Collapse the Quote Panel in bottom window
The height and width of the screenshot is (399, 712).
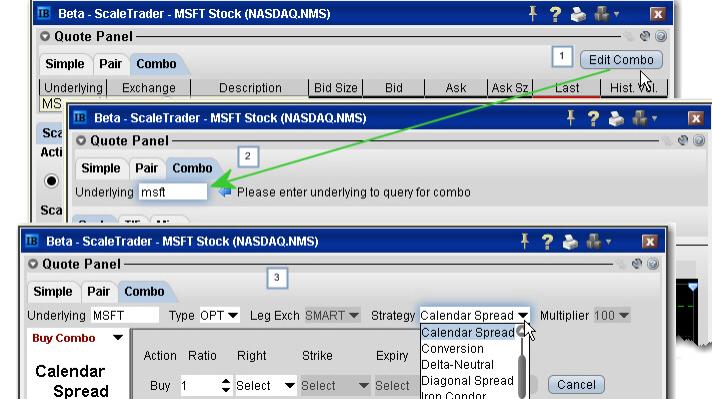tap(33, 264)
